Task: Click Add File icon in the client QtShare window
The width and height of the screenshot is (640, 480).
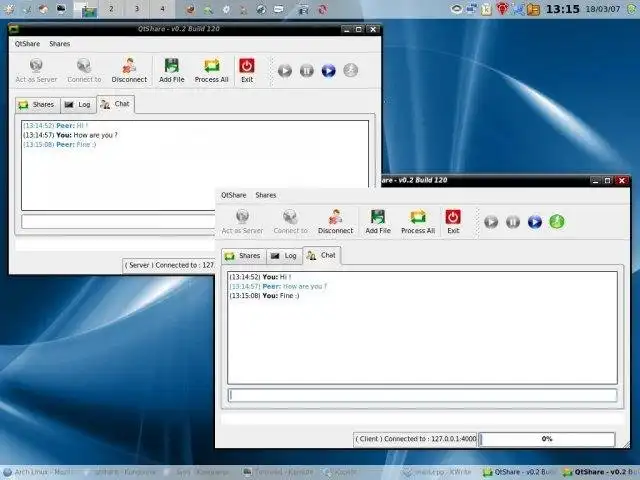Action: point(378,217)
